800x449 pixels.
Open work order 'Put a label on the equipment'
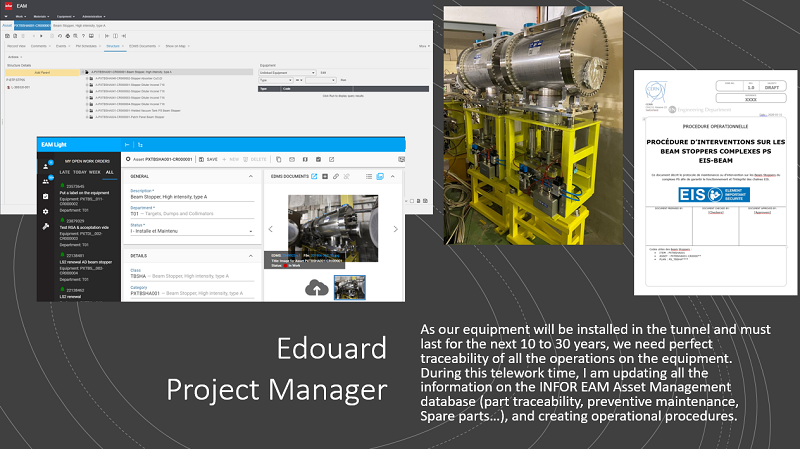pos(84,193)
